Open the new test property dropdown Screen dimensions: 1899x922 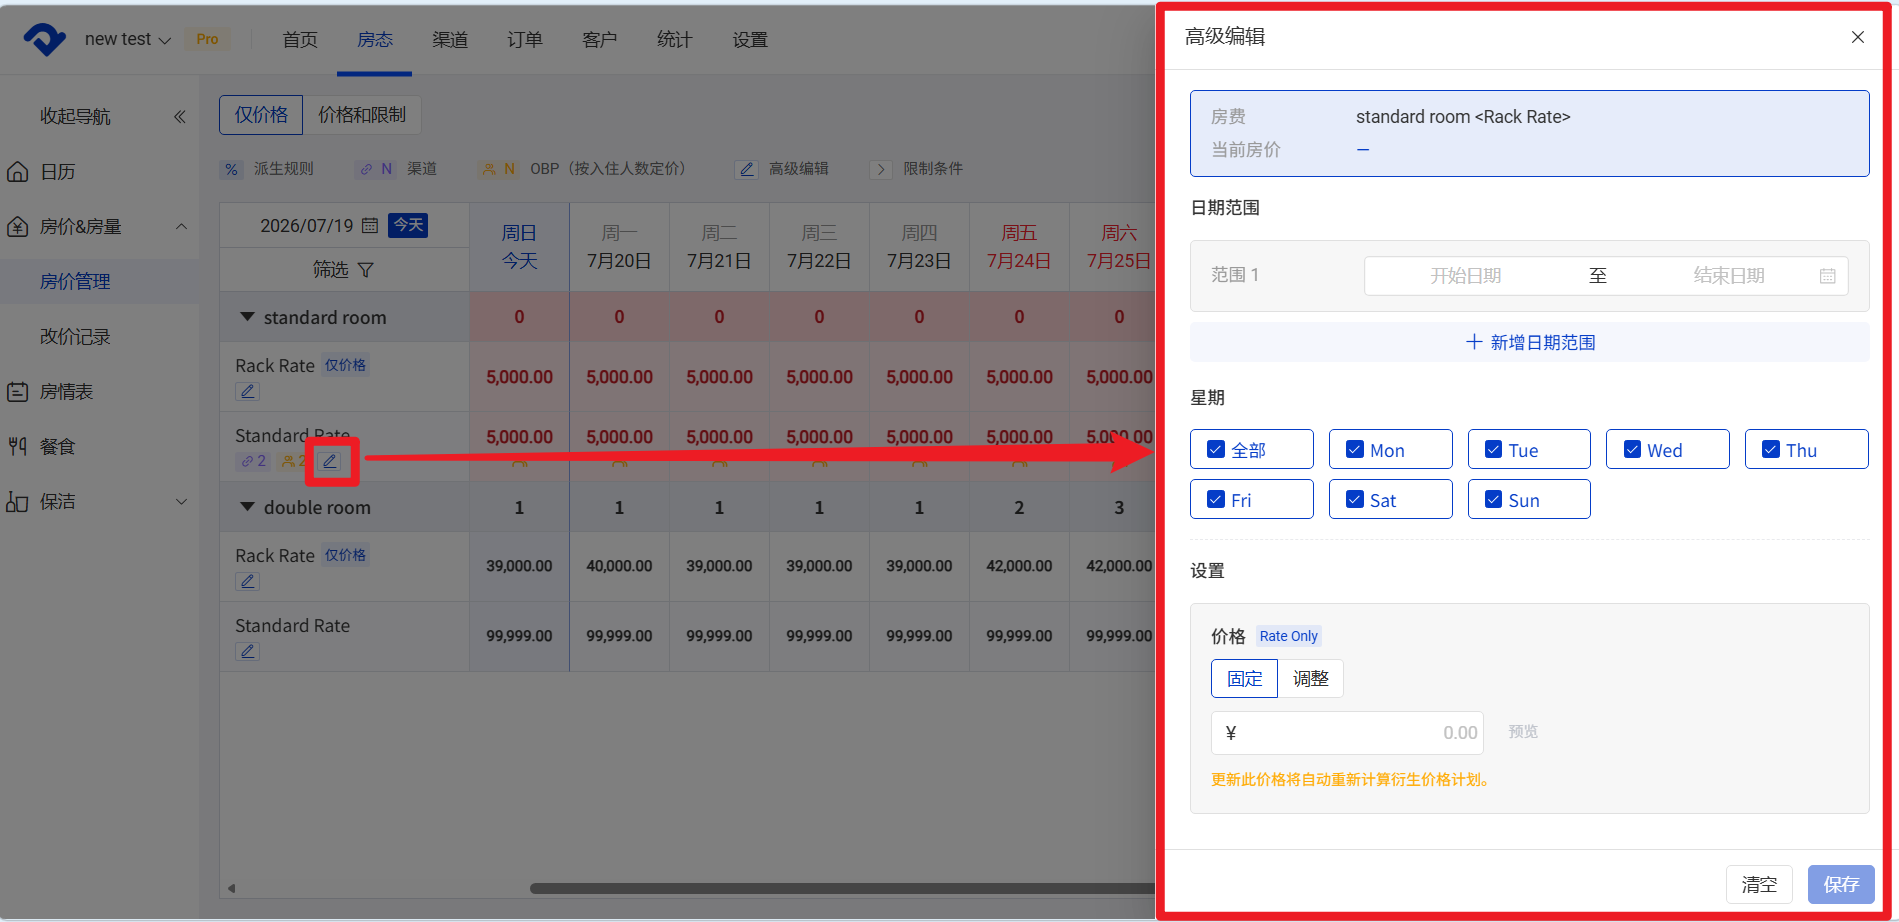point(128,39)
